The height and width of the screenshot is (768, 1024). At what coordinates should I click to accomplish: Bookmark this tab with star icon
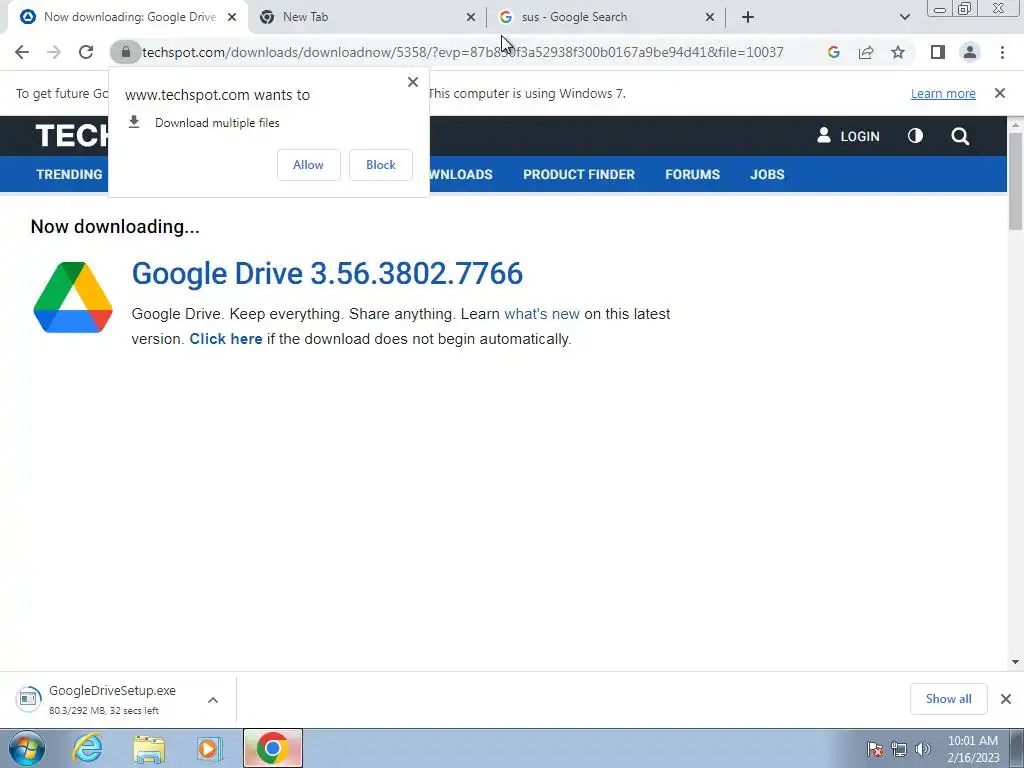pos(898,52)
